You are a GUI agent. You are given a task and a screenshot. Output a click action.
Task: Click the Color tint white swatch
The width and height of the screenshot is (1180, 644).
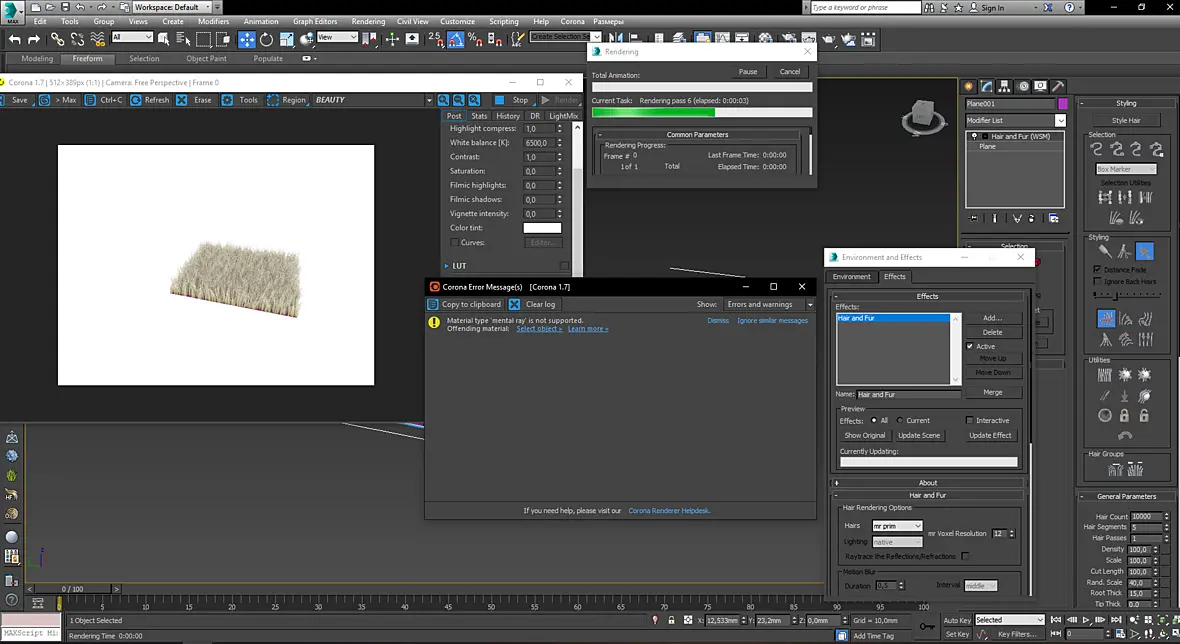[542, 228]
